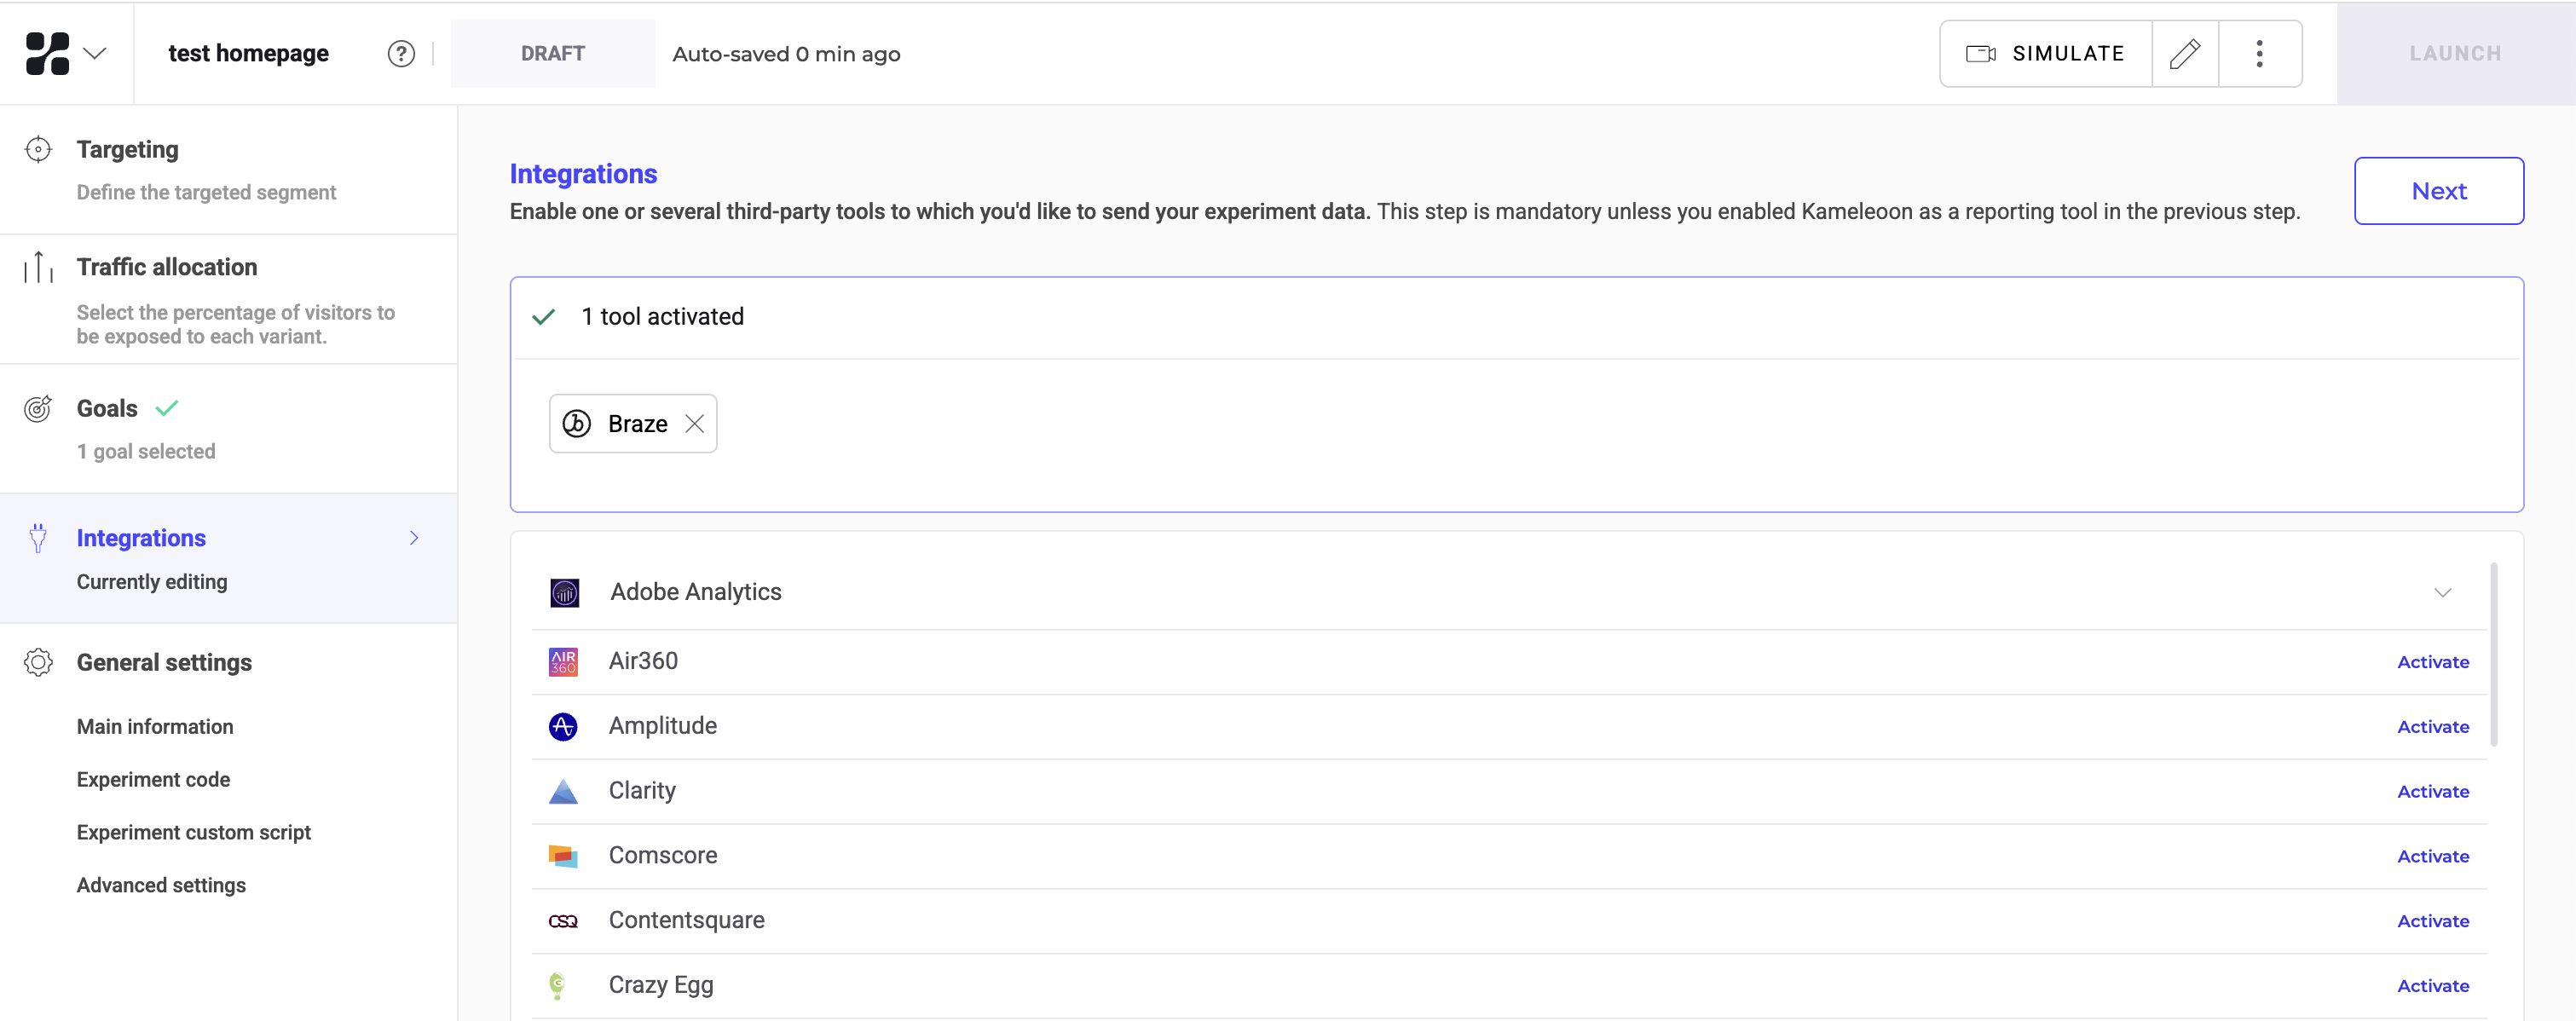Open the three-dot more options menu
Screen dimensions: 2576x1021
coord(2259,54)
